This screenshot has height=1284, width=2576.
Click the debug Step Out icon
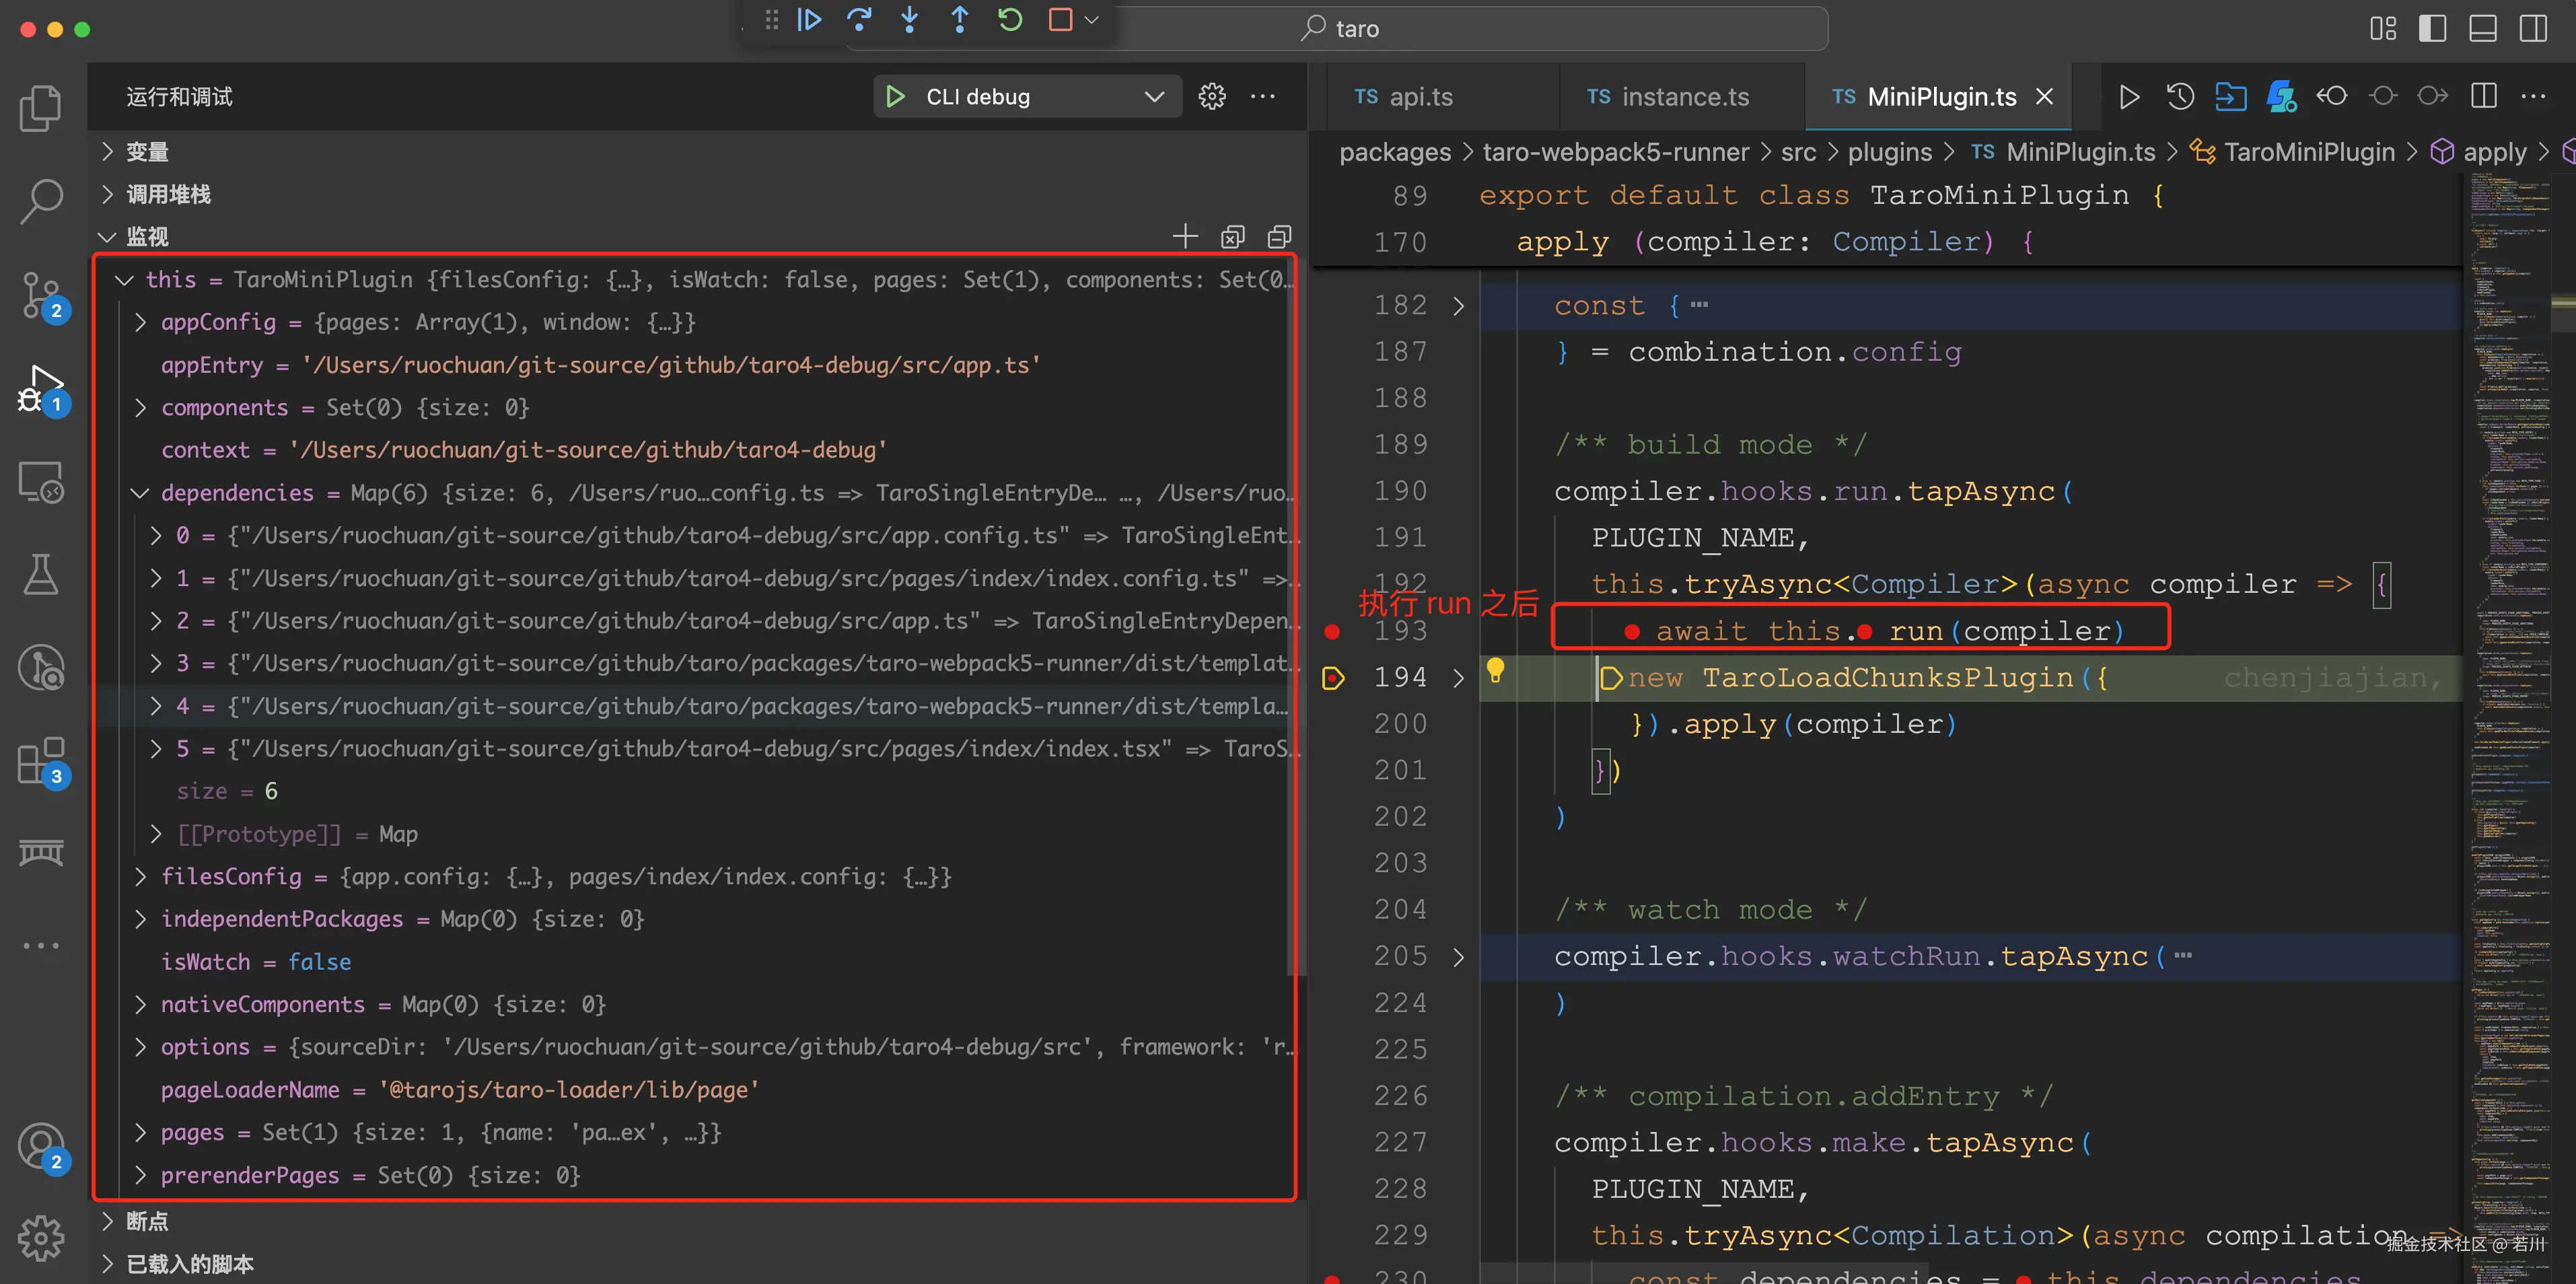coord(959,20)
